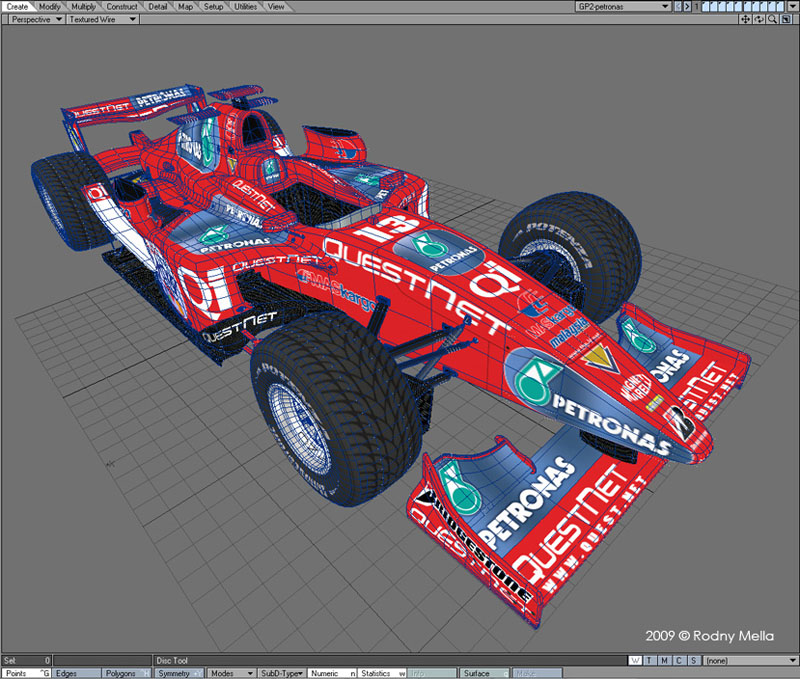Open the Textured Wire display mode dropdown
The width and height of the screenshot is (800, 679).
click(104, 19)
